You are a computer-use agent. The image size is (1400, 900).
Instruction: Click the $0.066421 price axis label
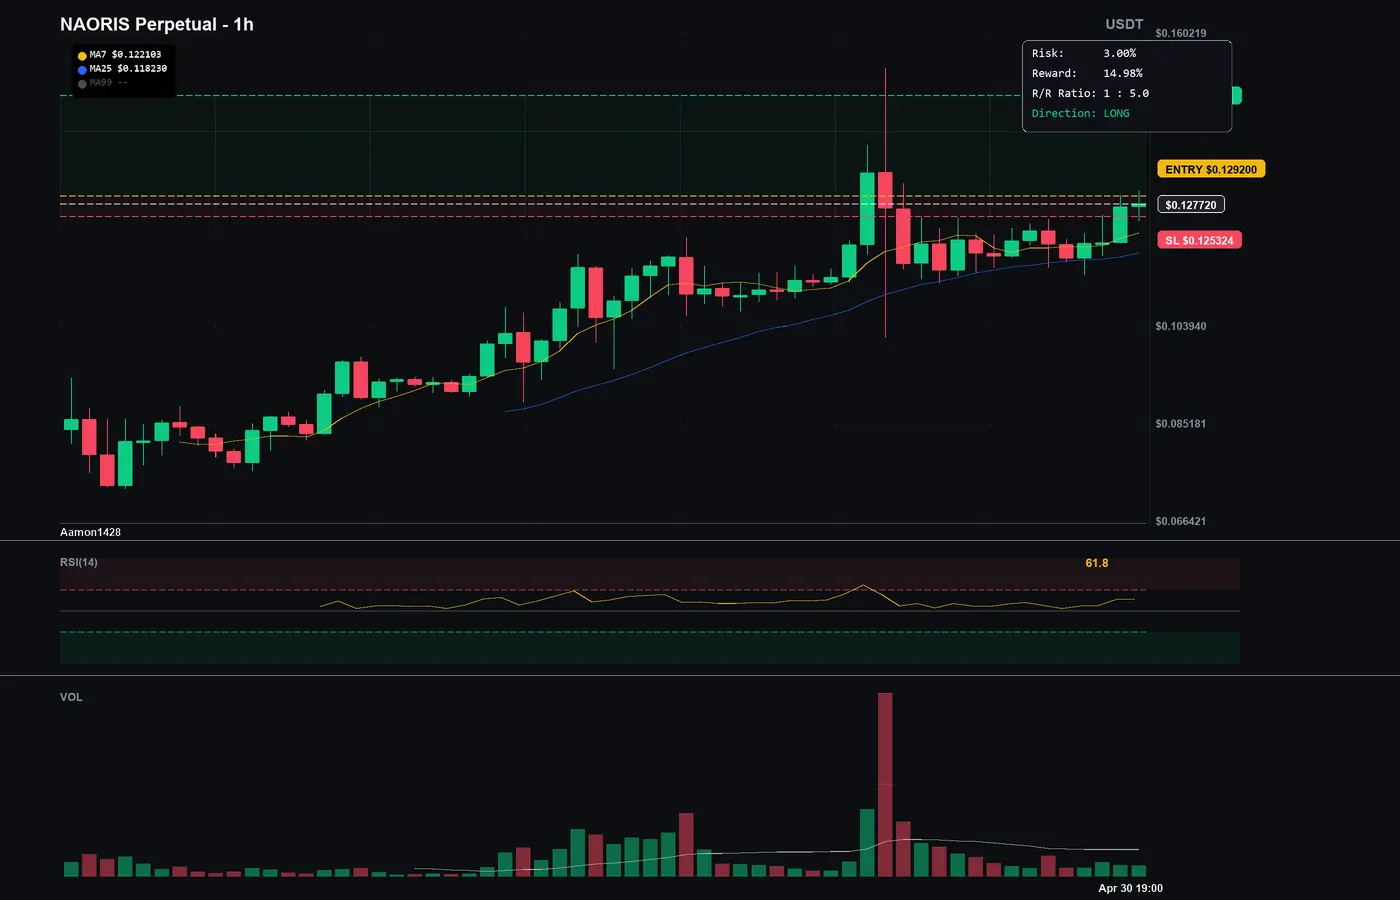(x=1181, y=521)
